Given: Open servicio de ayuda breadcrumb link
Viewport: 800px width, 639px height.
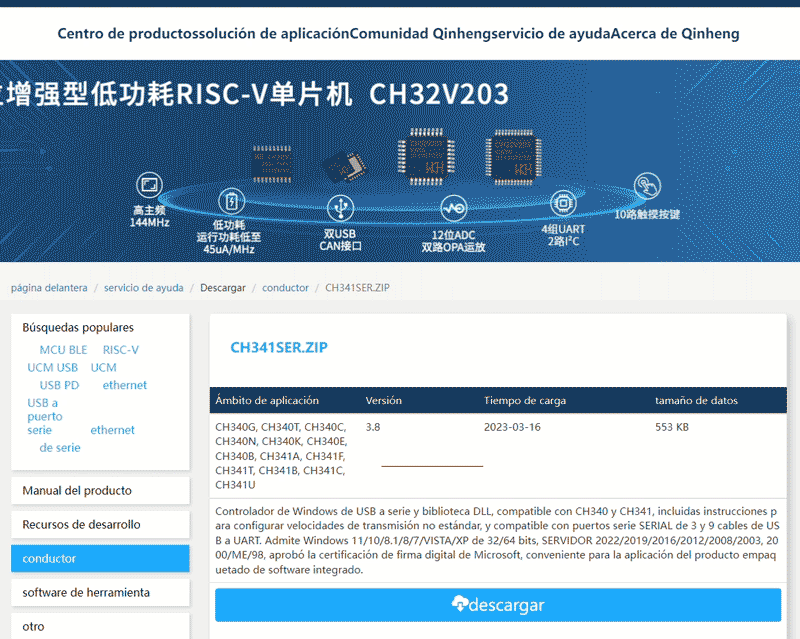Looking at the screenshot, I should (x=143, y=288).
